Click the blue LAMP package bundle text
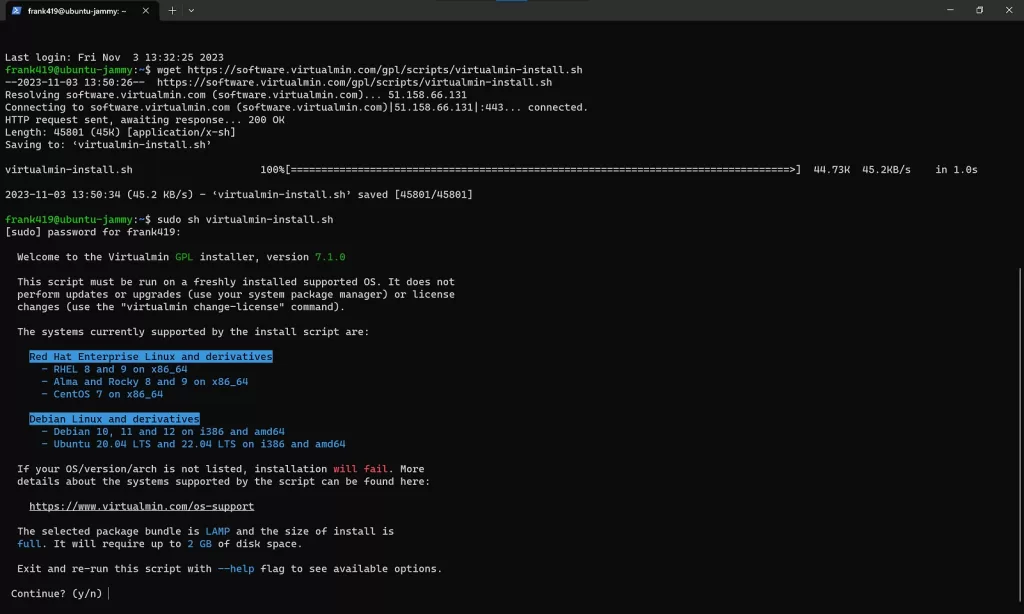 coord(217,532)
